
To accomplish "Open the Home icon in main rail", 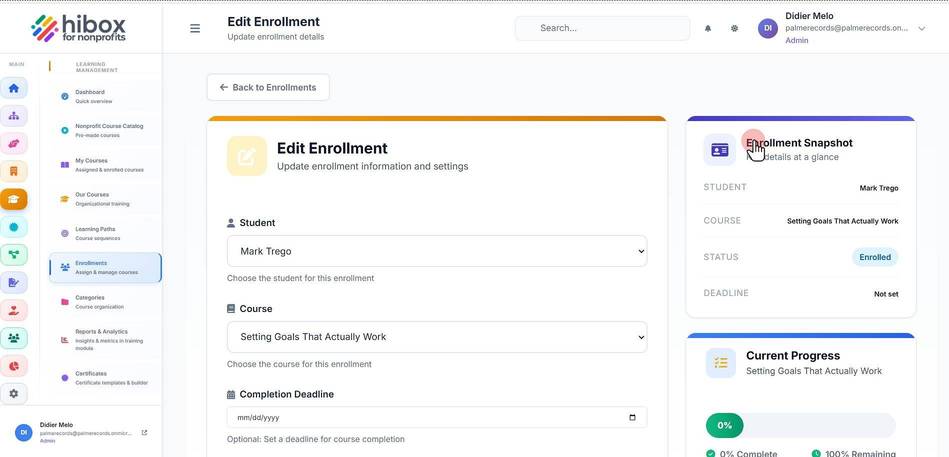I will [x=13, y=88].
